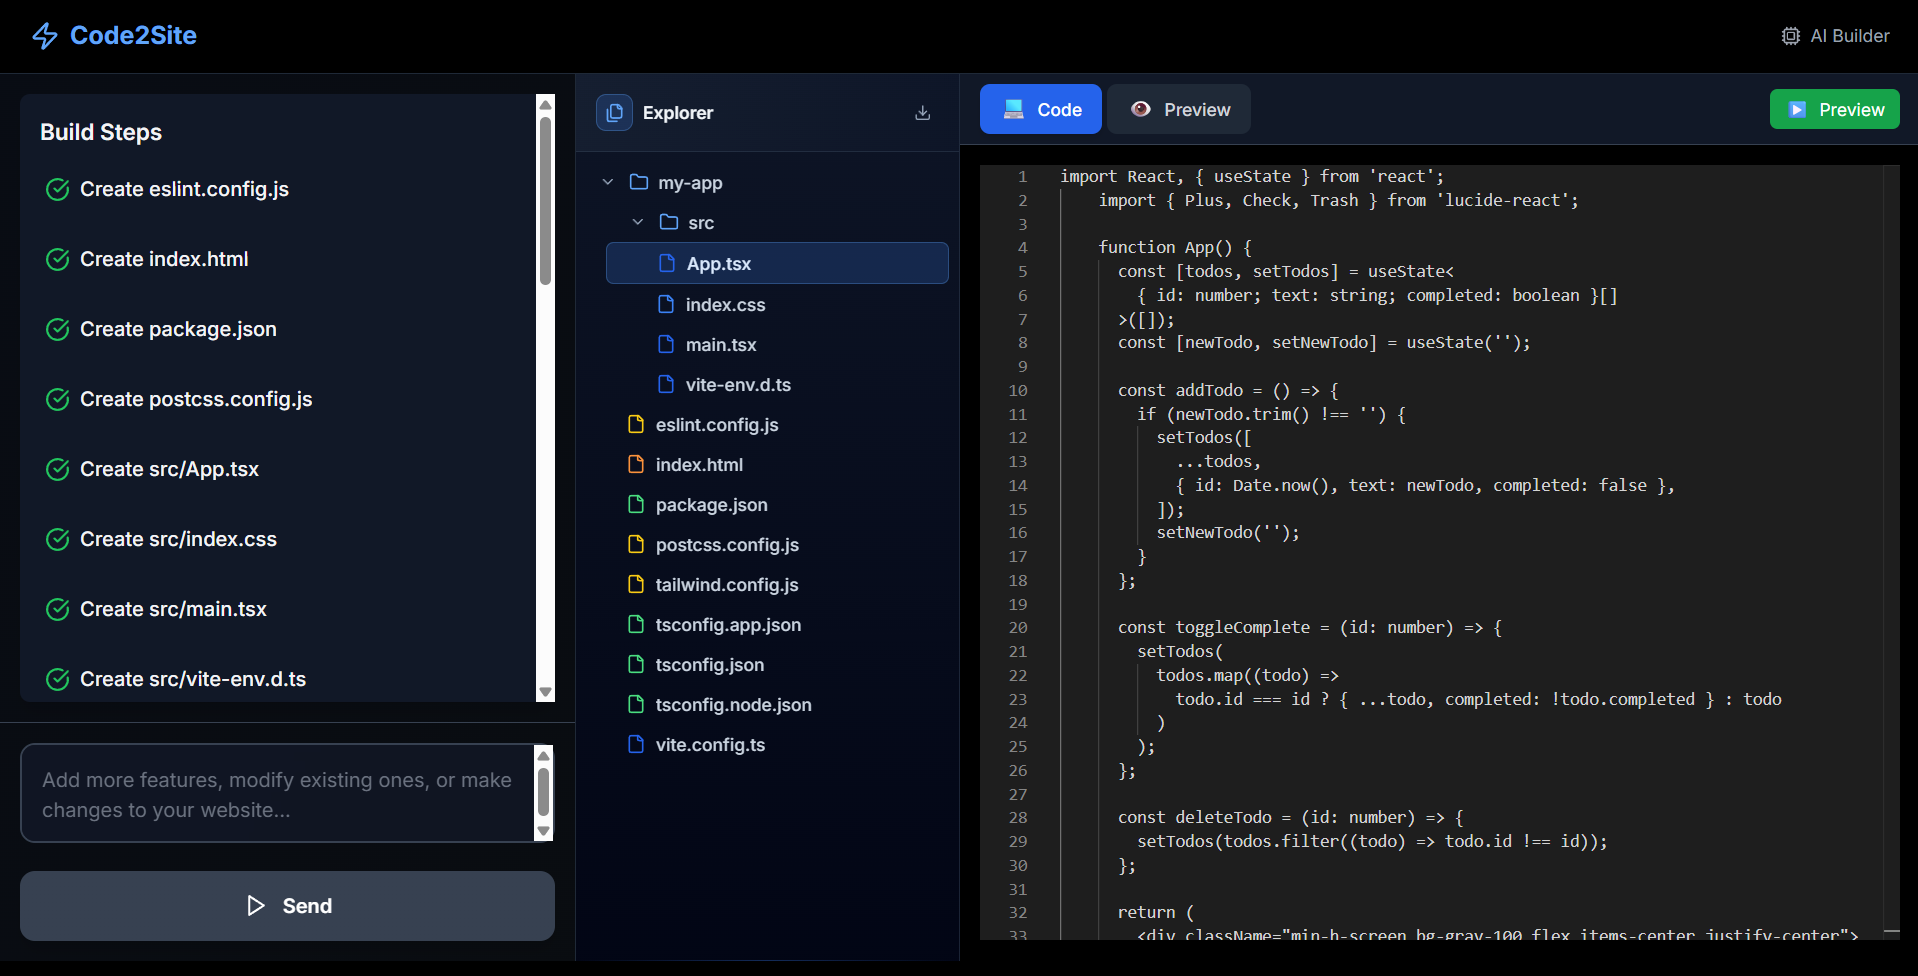1918x976 pixels.
Task: Click the checkmark icon beside Create src/main.tsx
Action: tap(58, 609)
